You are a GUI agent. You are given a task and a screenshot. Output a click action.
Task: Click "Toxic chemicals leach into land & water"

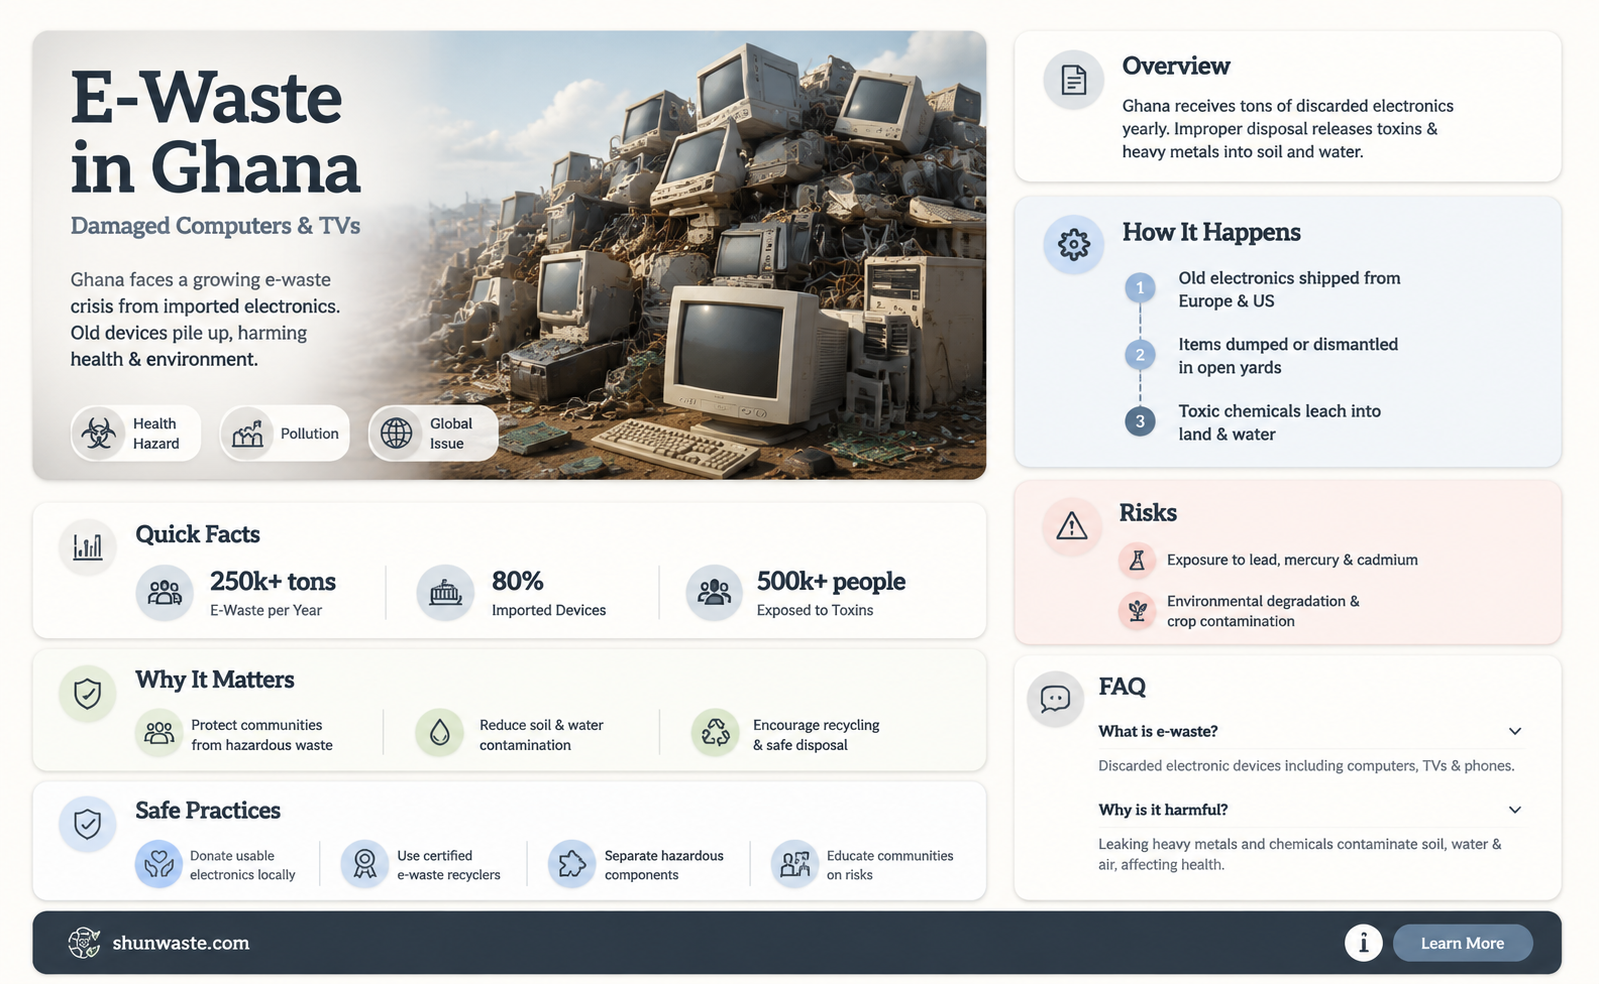[x=1279, y=422]
